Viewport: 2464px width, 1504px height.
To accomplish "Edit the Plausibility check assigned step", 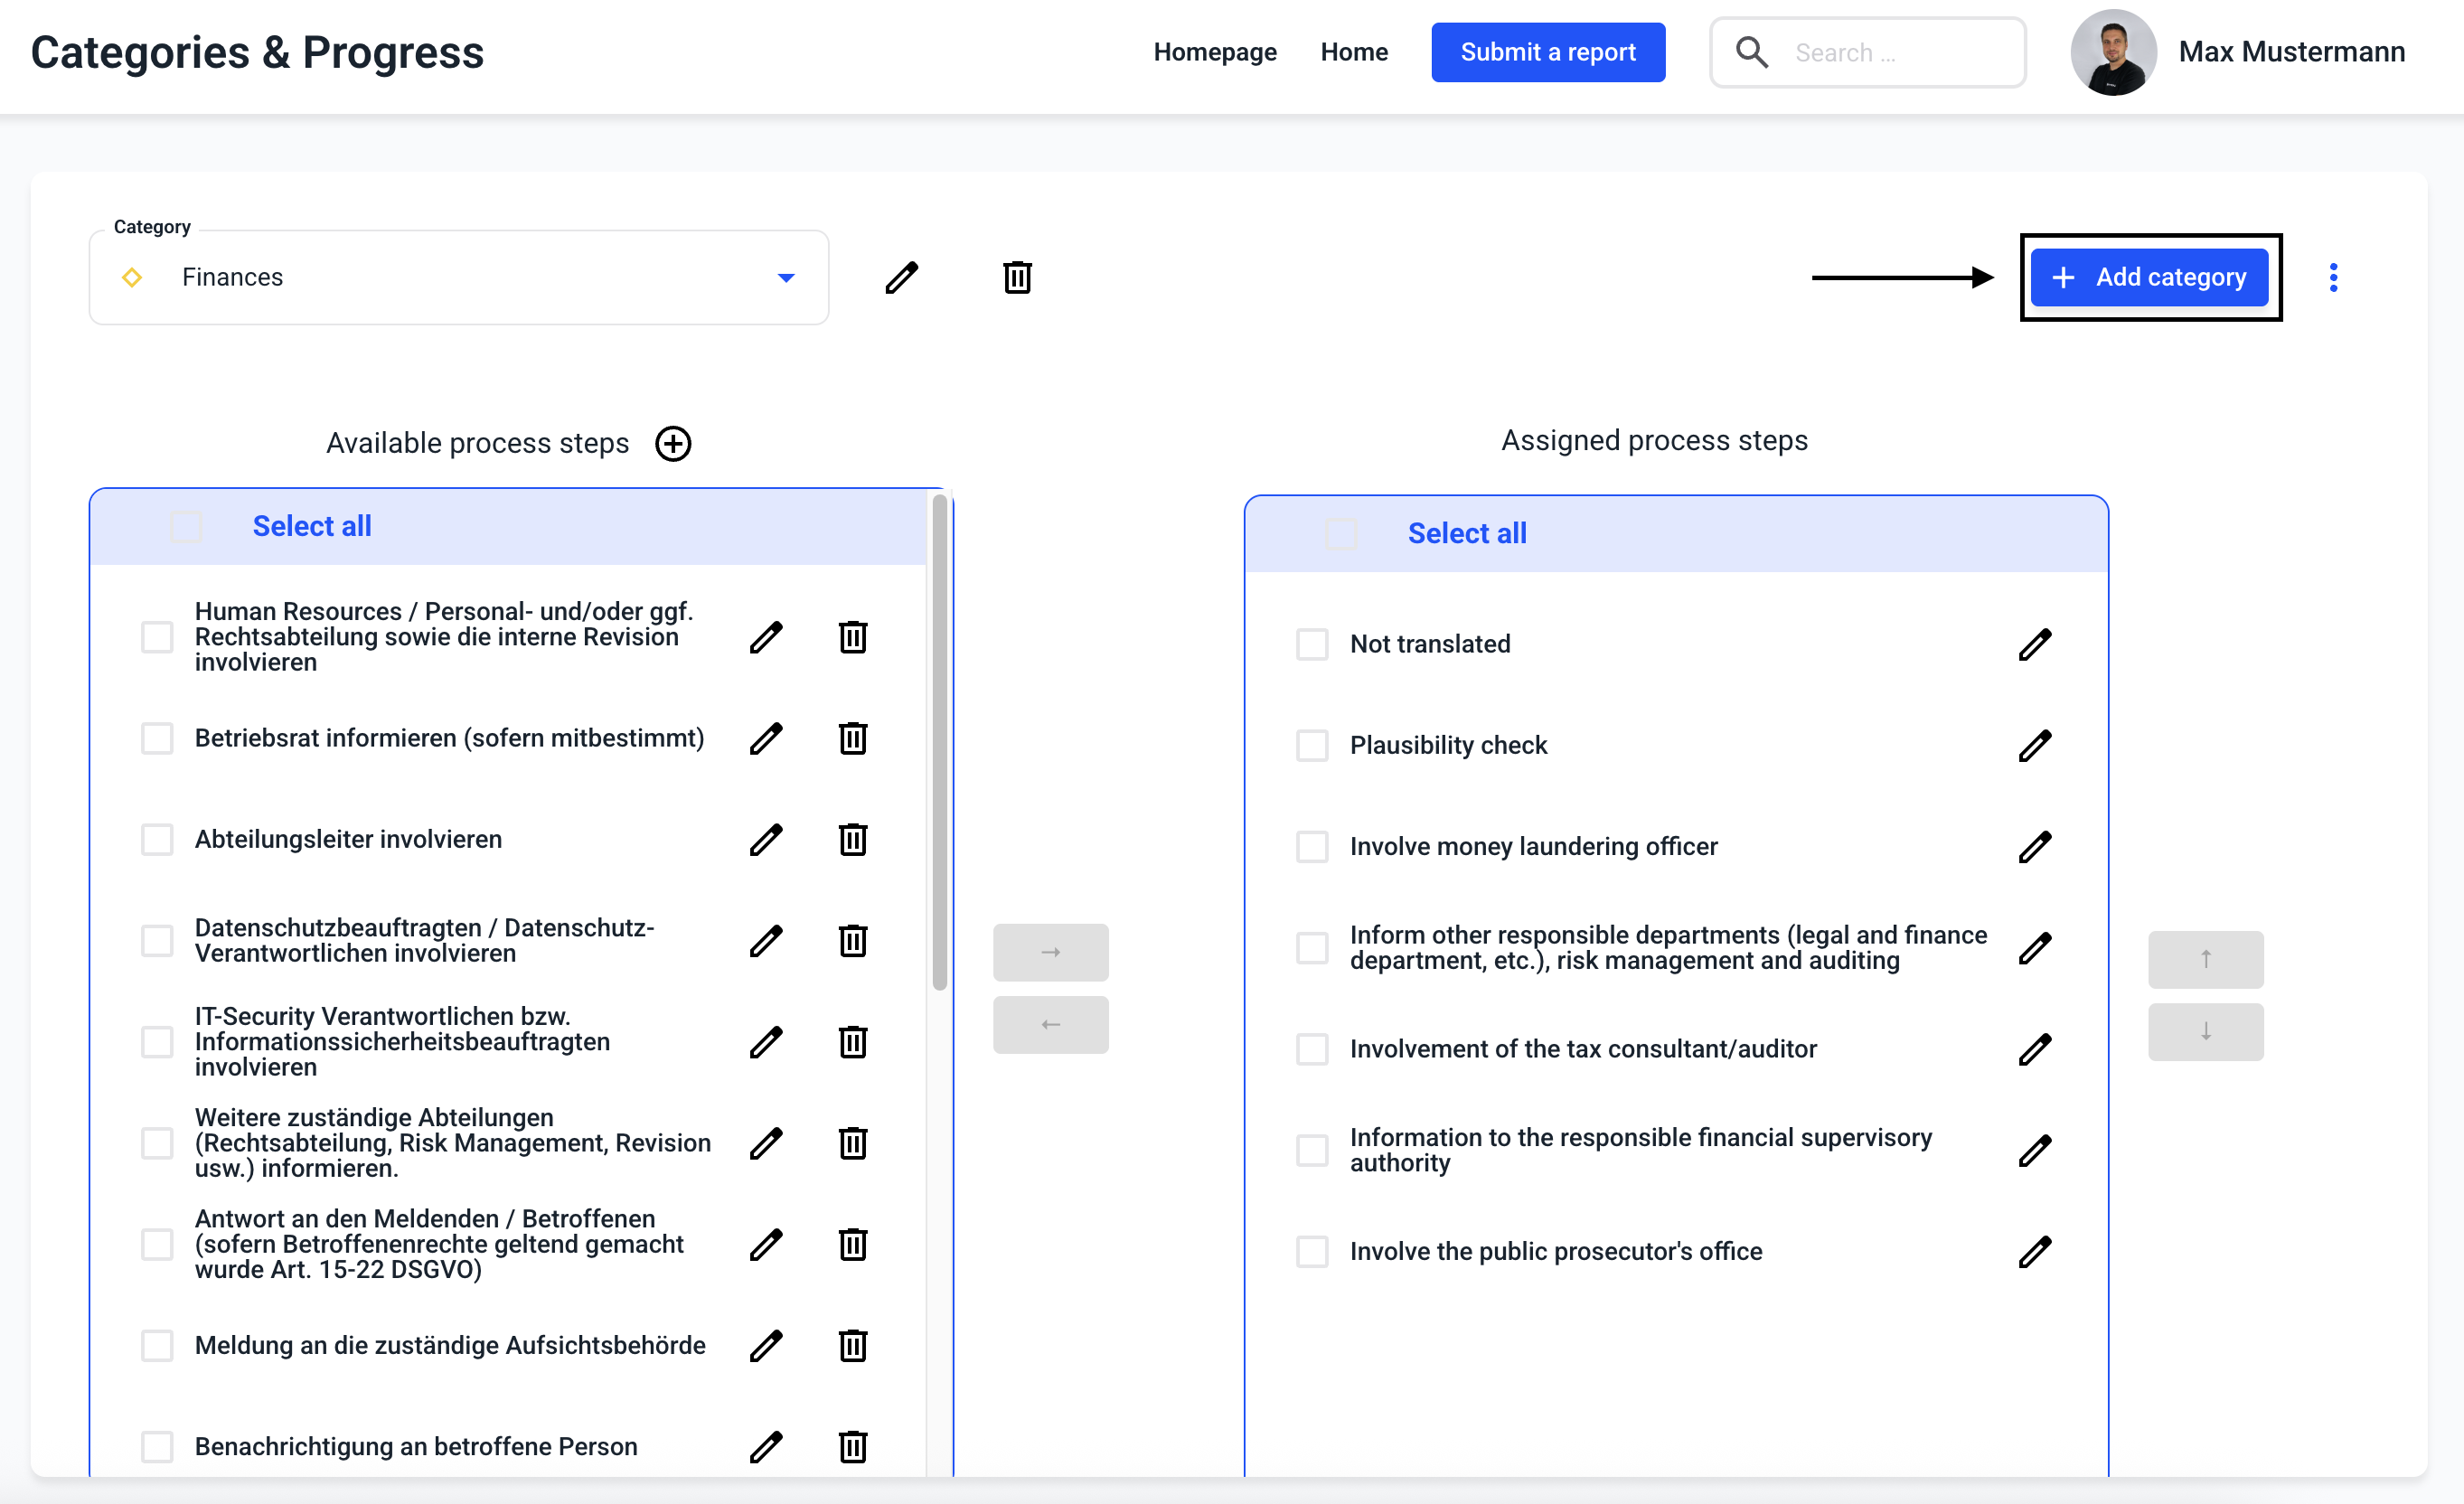I will (2034, 745).
